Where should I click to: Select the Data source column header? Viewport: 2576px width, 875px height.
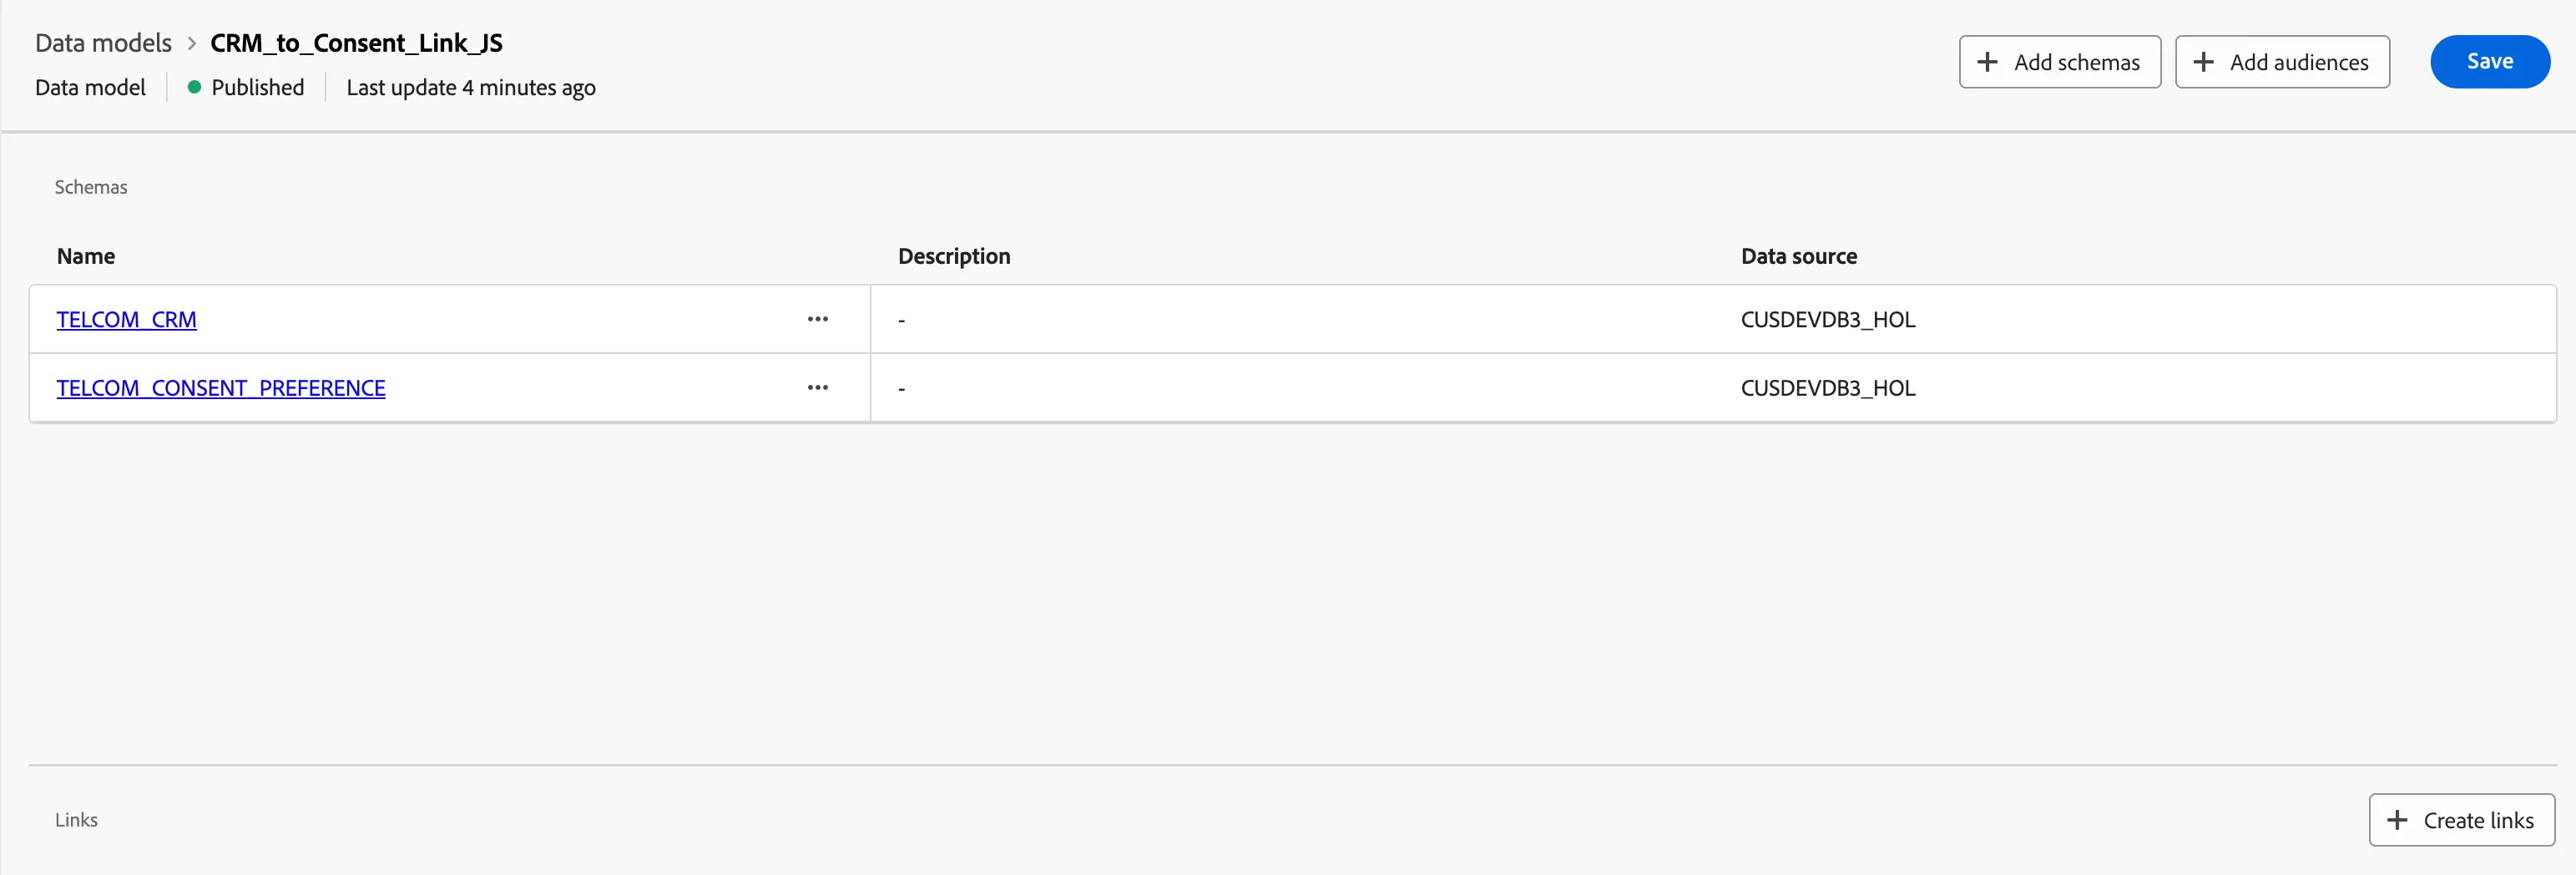(x=1799, y=256)
